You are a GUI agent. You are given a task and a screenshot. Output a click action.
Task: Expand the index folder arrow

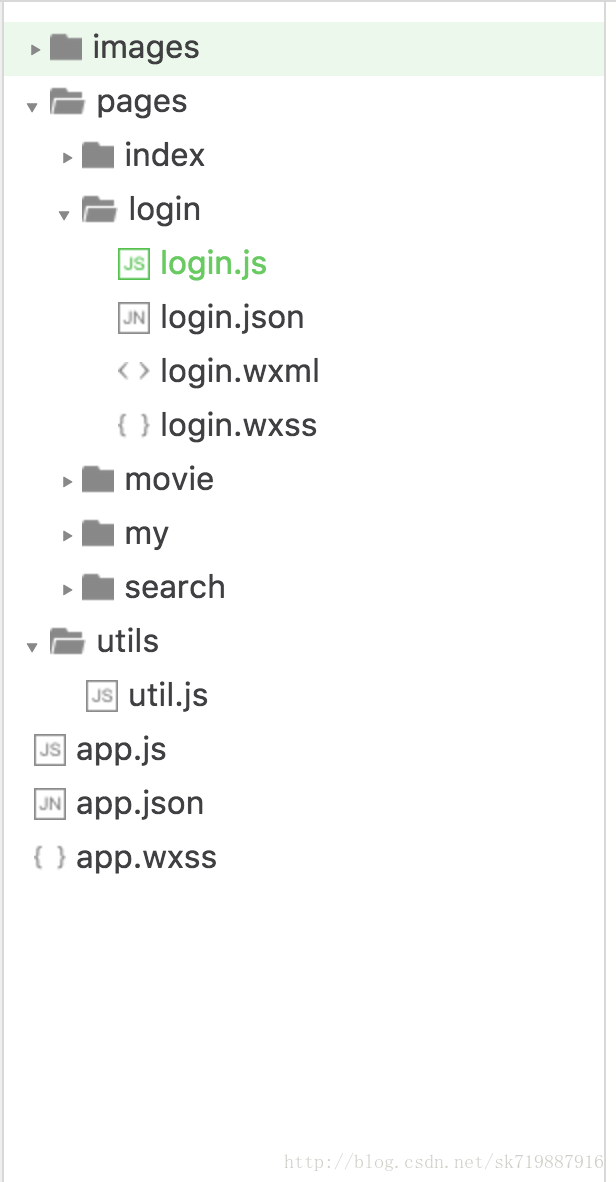pos(67,157)
